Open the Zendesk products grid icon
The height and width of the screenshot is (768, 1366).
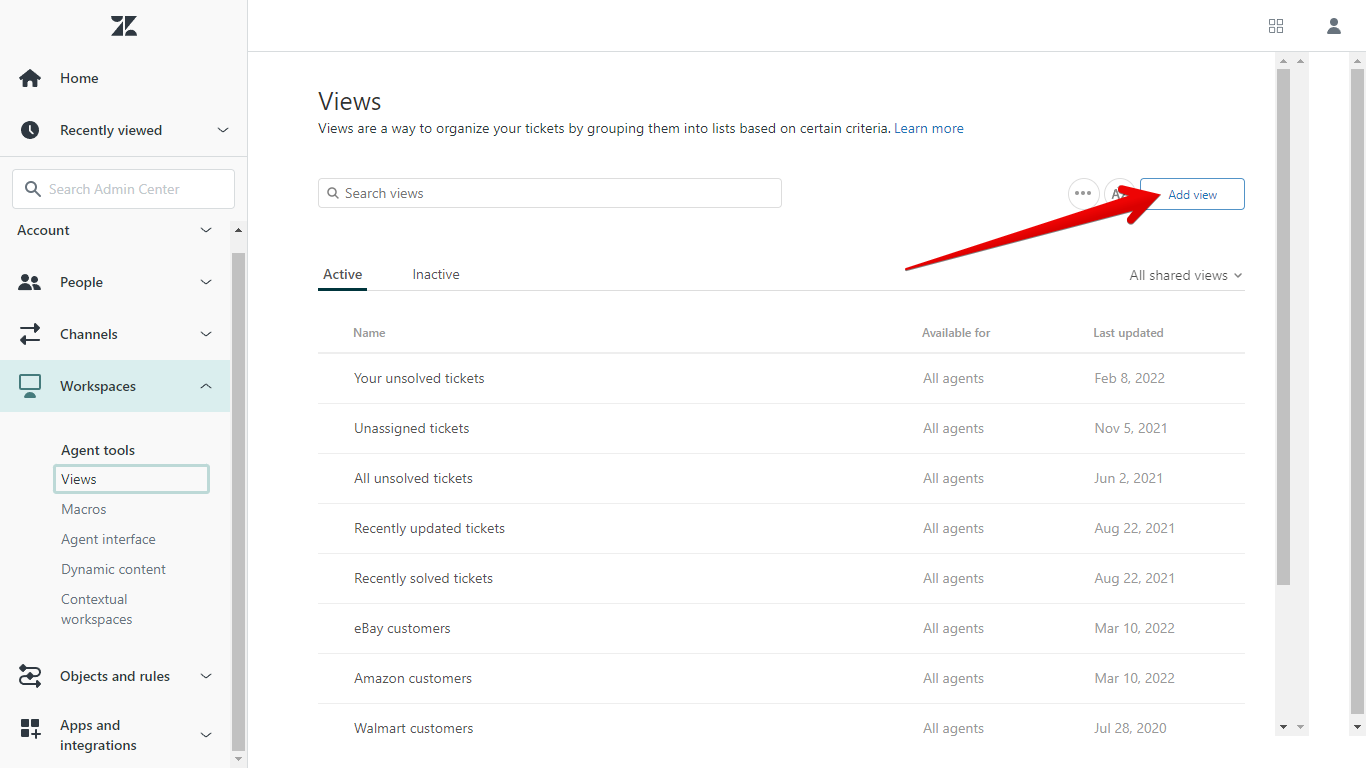[x=1276, y=26]
